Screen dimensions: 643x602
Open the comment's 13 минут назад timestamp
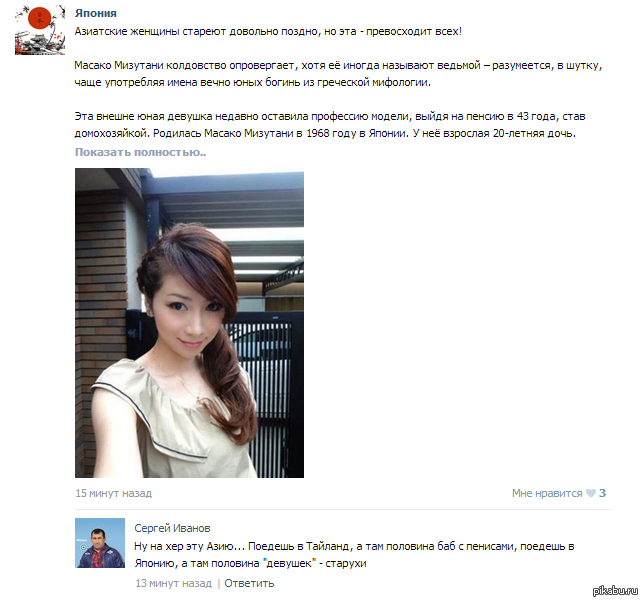pyautogui.click(x=174, y=583)
